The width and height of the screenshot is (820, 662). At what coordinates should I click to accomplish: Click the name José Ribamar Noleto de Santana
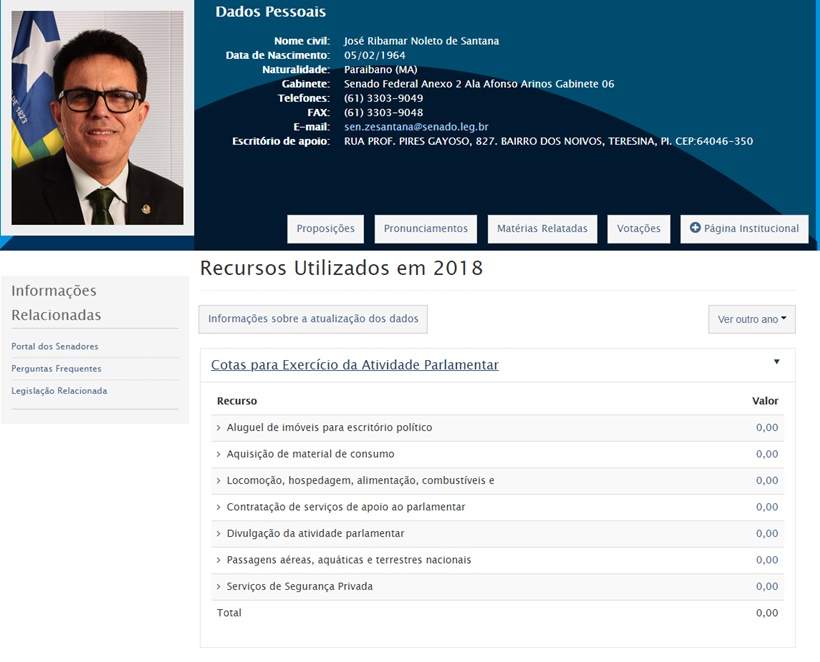pyautogui.click(x=422, y=41)
